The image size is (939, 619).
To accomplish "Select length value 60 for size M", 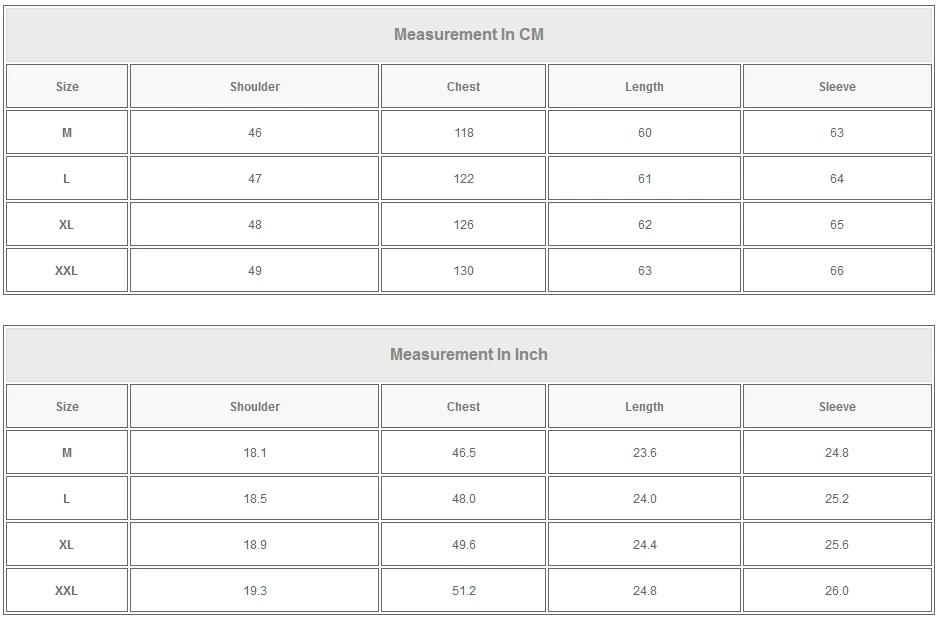I will pos(644,133).
